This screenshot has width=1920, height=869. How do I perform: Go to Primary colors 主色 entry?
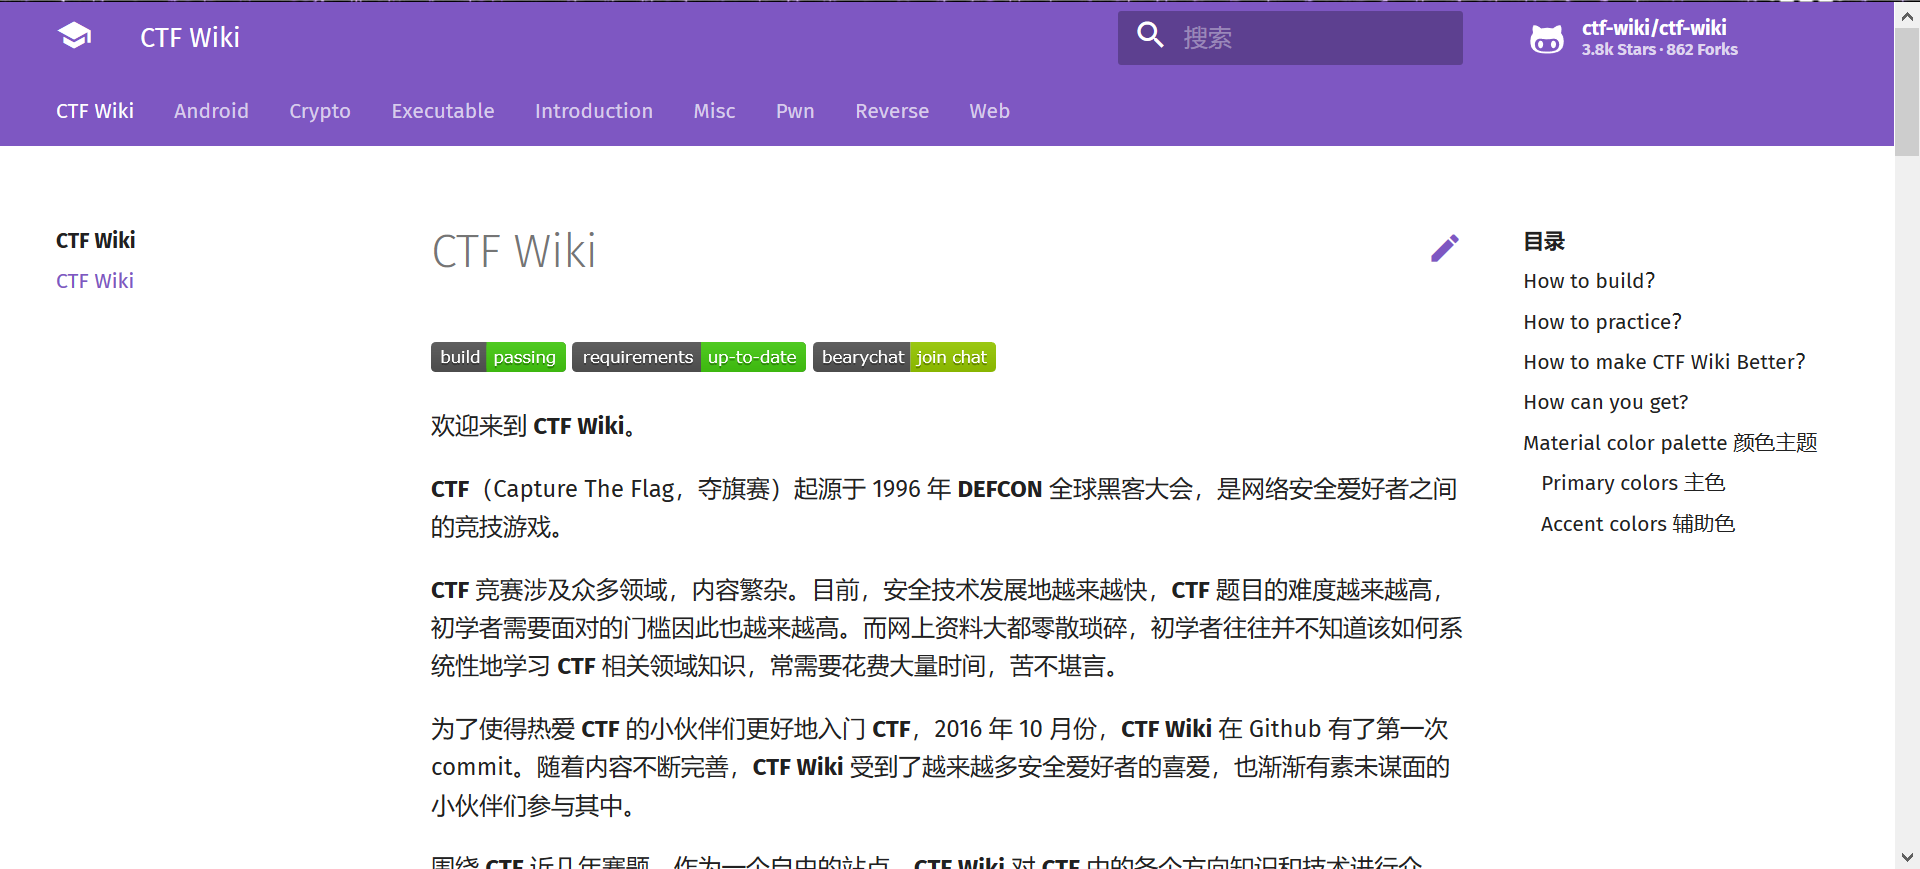pyautogui.click(x=1633, y=483)
